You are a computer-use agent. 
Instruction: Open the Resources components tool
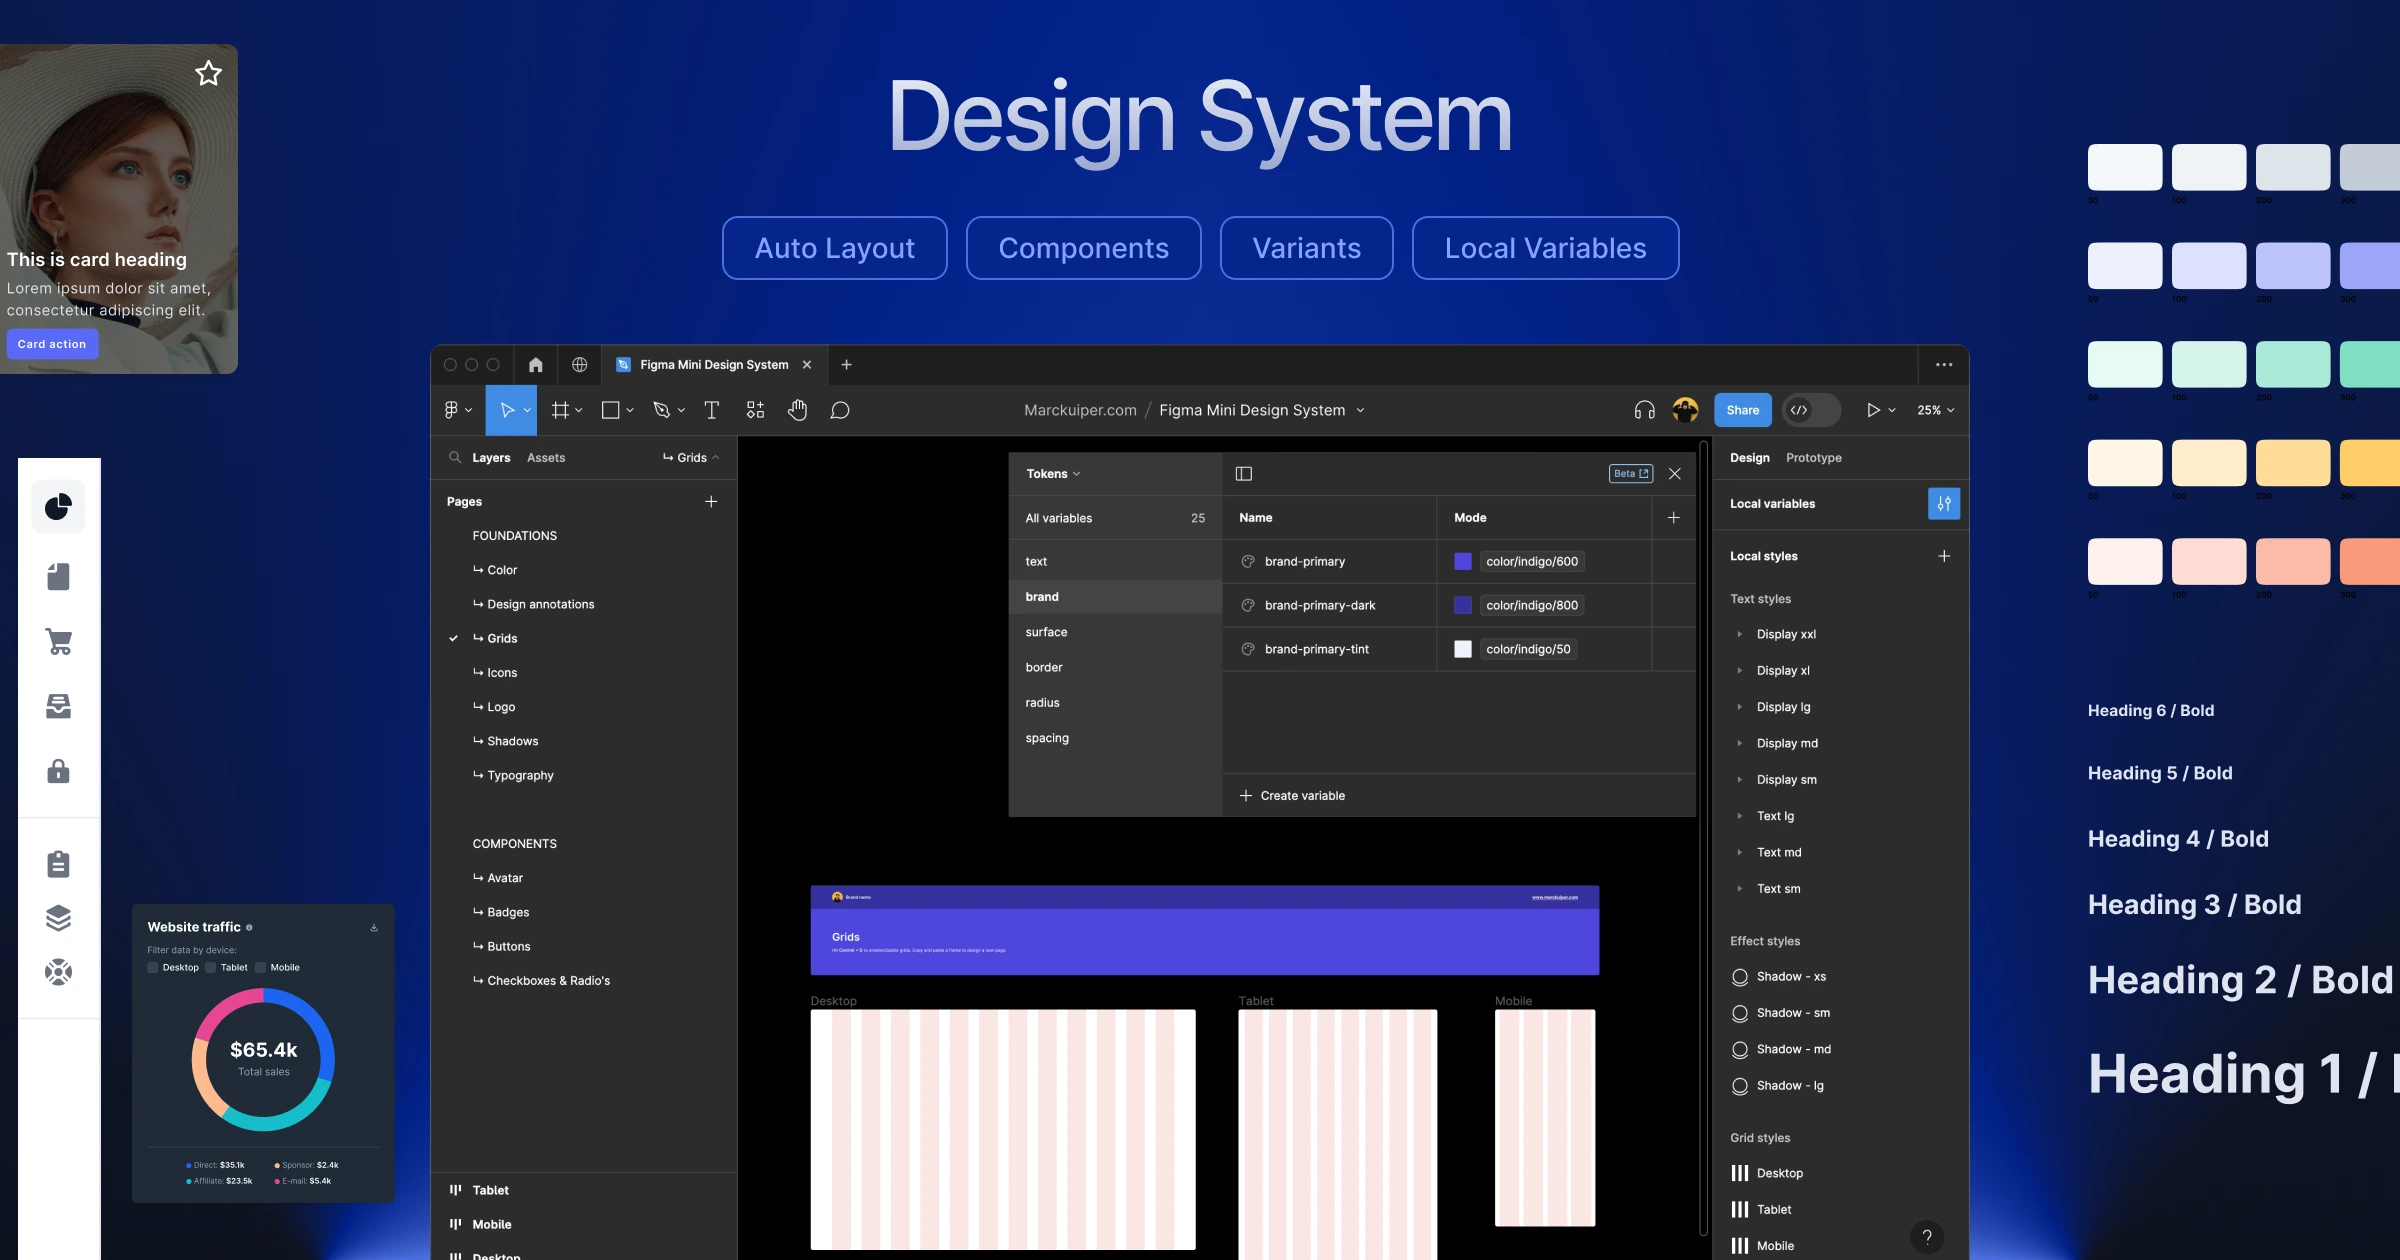(755, 410)
